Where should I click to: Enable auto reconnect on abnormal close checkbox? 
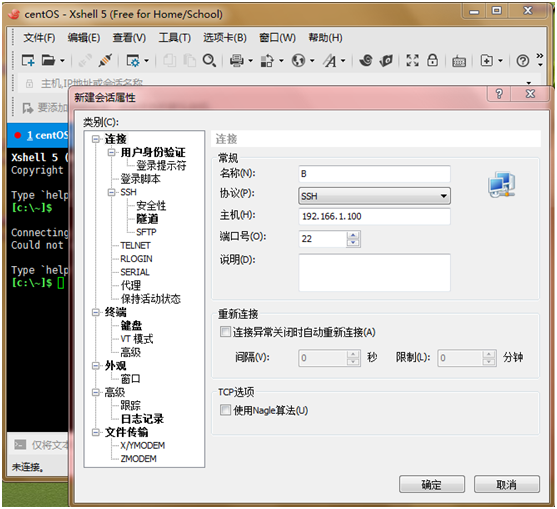225,332
